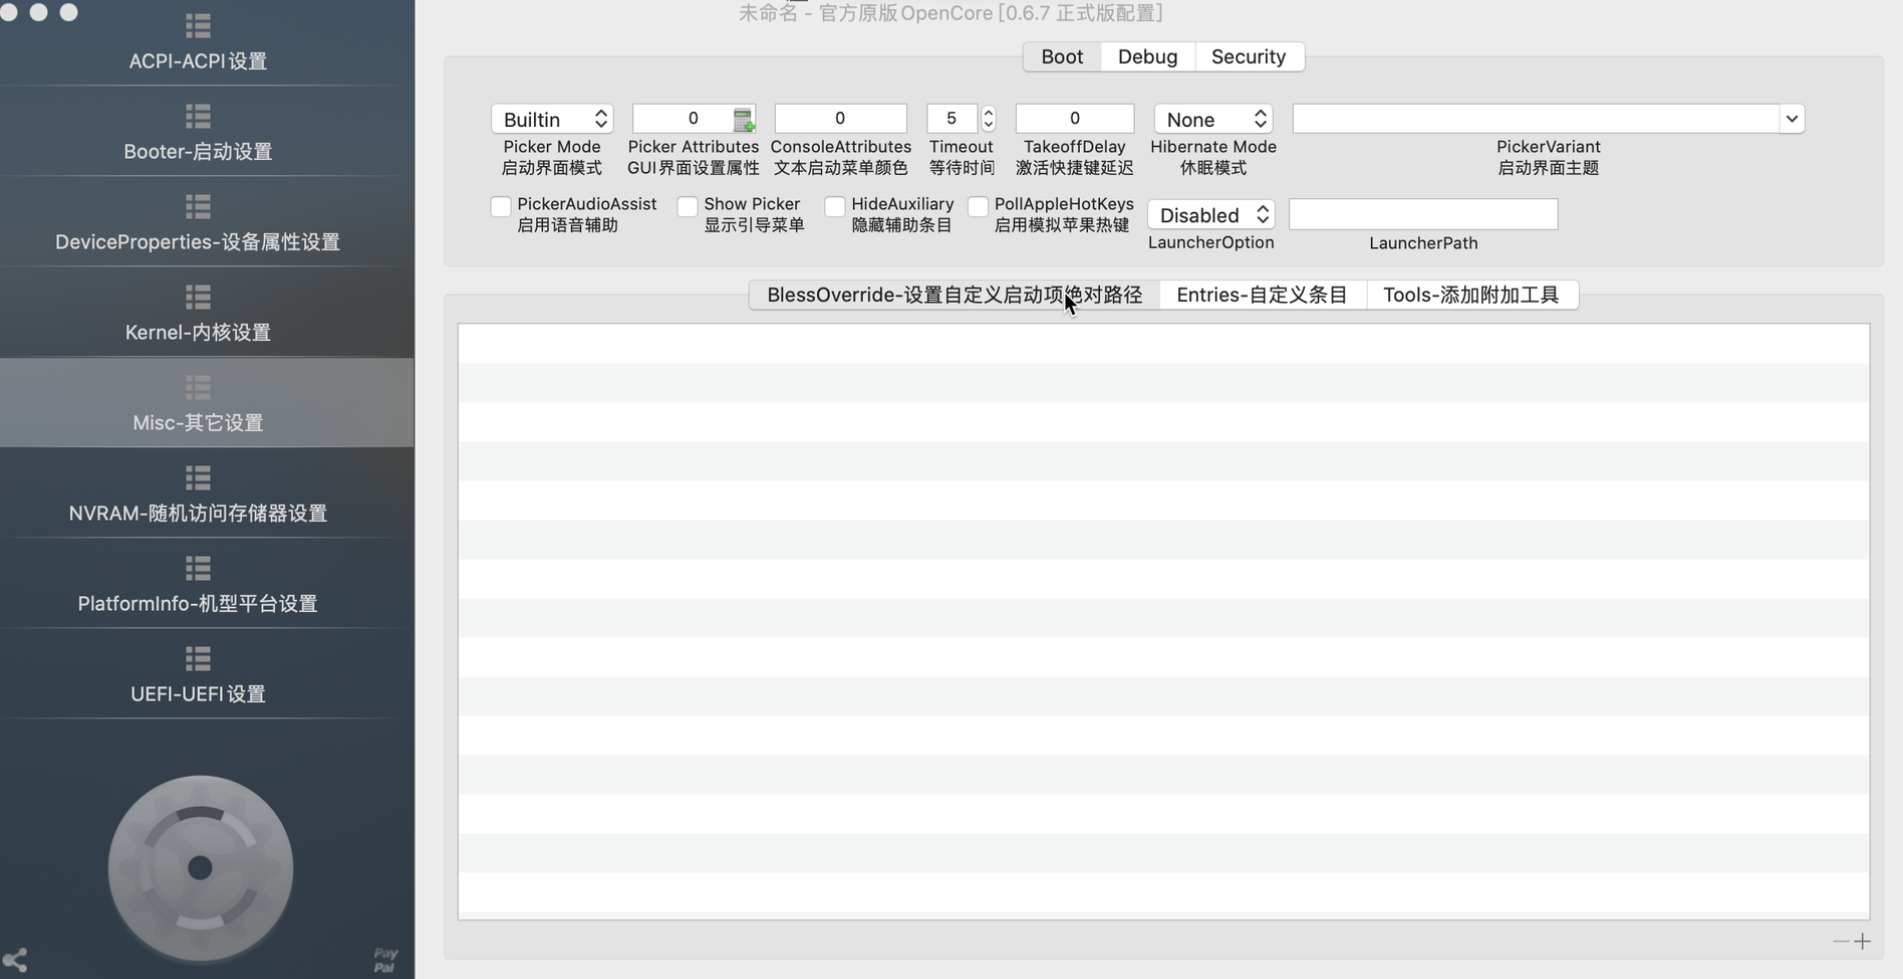Click the calculator icon beside Picker Attributes
Image resolution: width=1903 pixels, height=979 pixels.
click(742, 119)
